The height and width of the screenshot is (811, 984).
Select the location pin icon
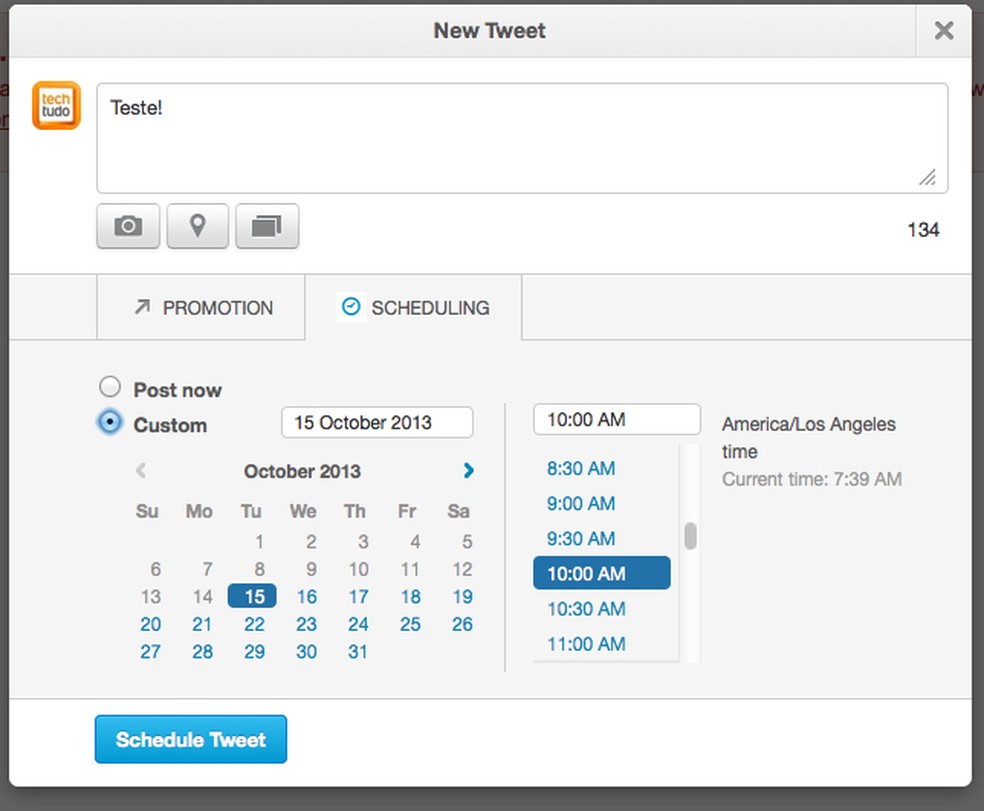coord(197,226)
